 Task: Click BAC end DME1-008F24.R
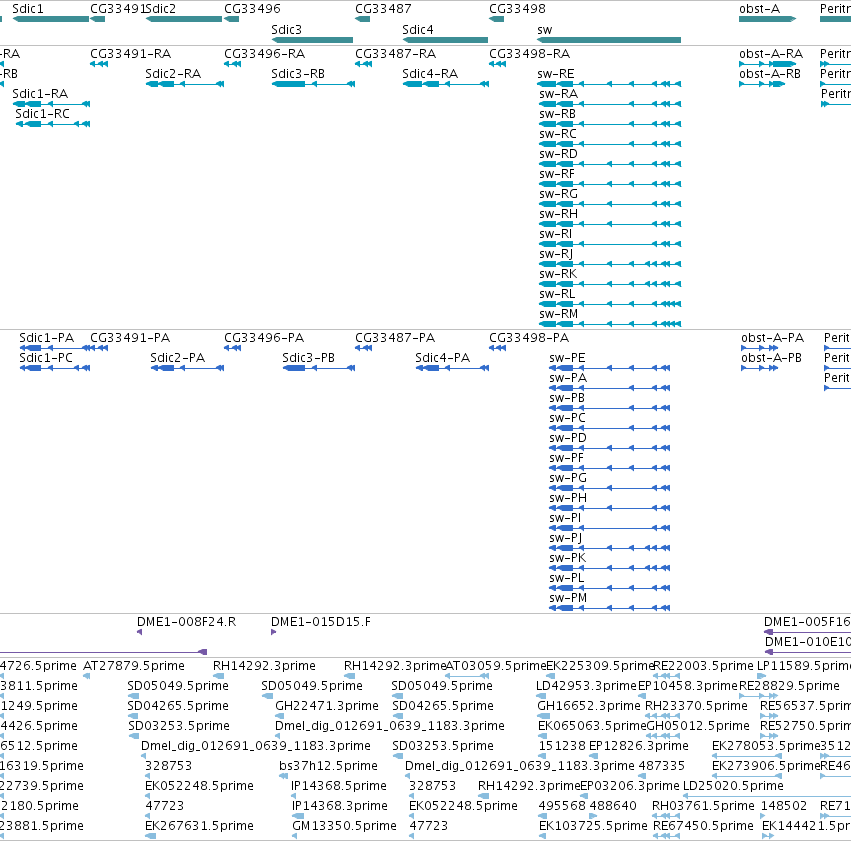139,632
